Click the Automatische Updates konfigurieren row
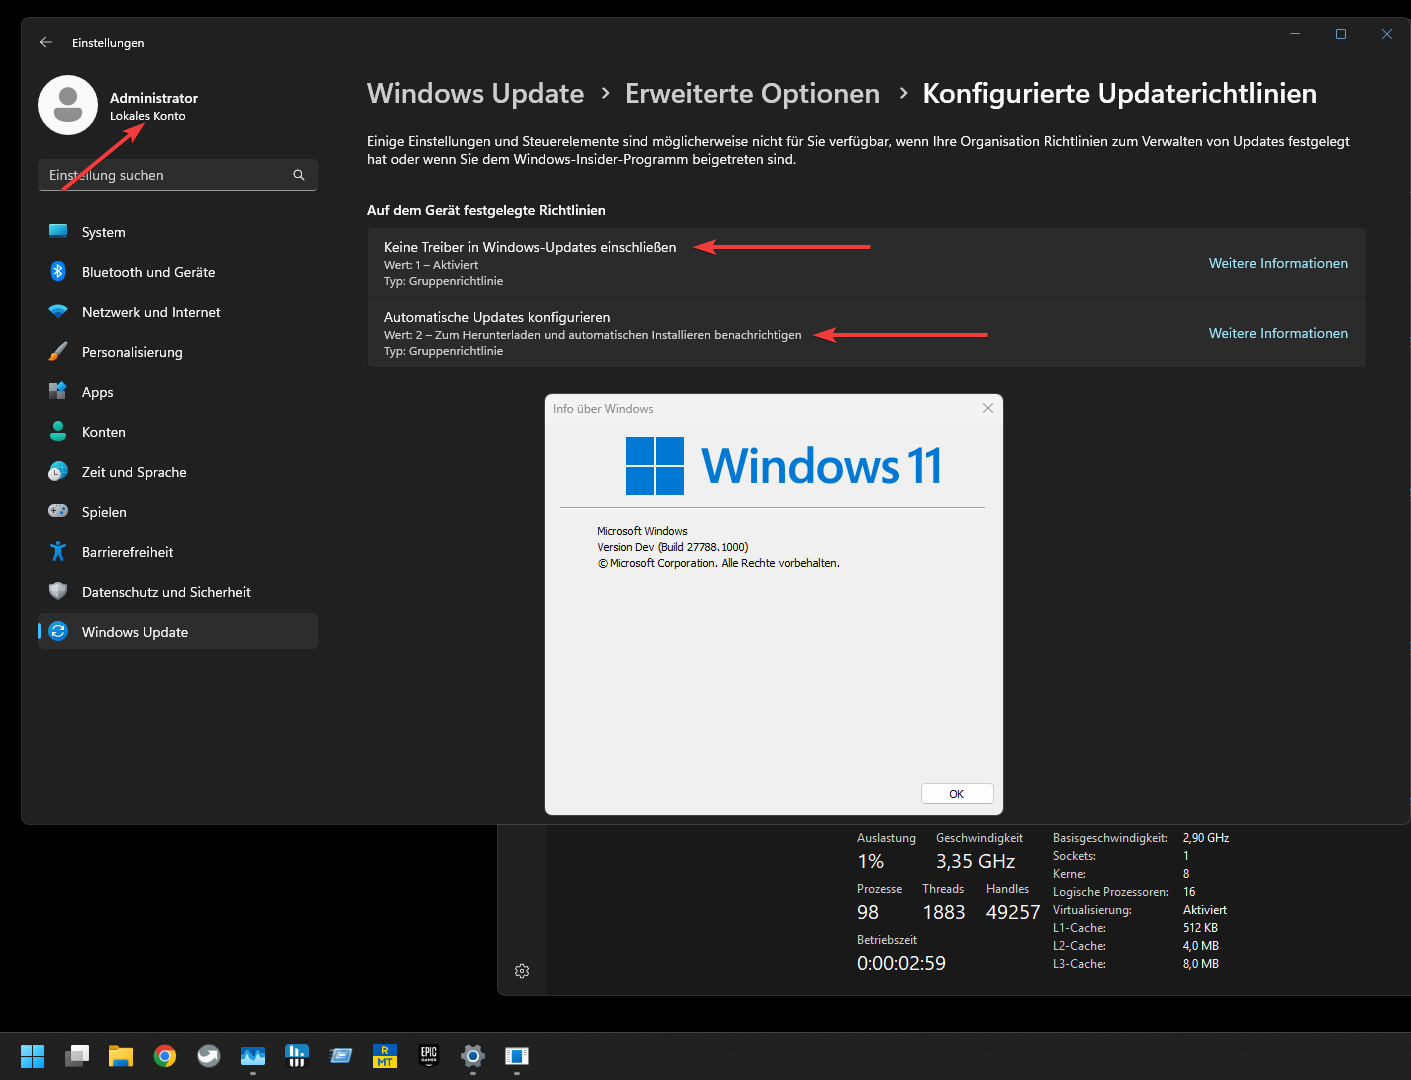This screenshot has width=1411, height=1080. [x=866, y=333]
